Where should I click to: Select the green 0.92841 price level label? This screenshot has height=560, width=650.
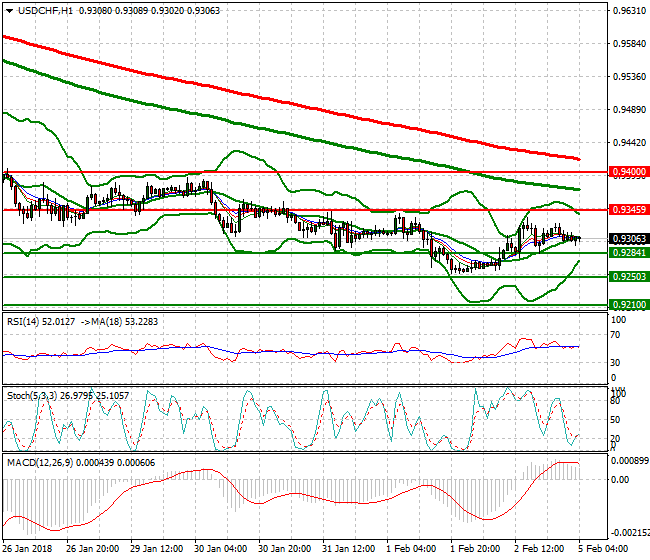pyautogui.click(x=629, y=252)
